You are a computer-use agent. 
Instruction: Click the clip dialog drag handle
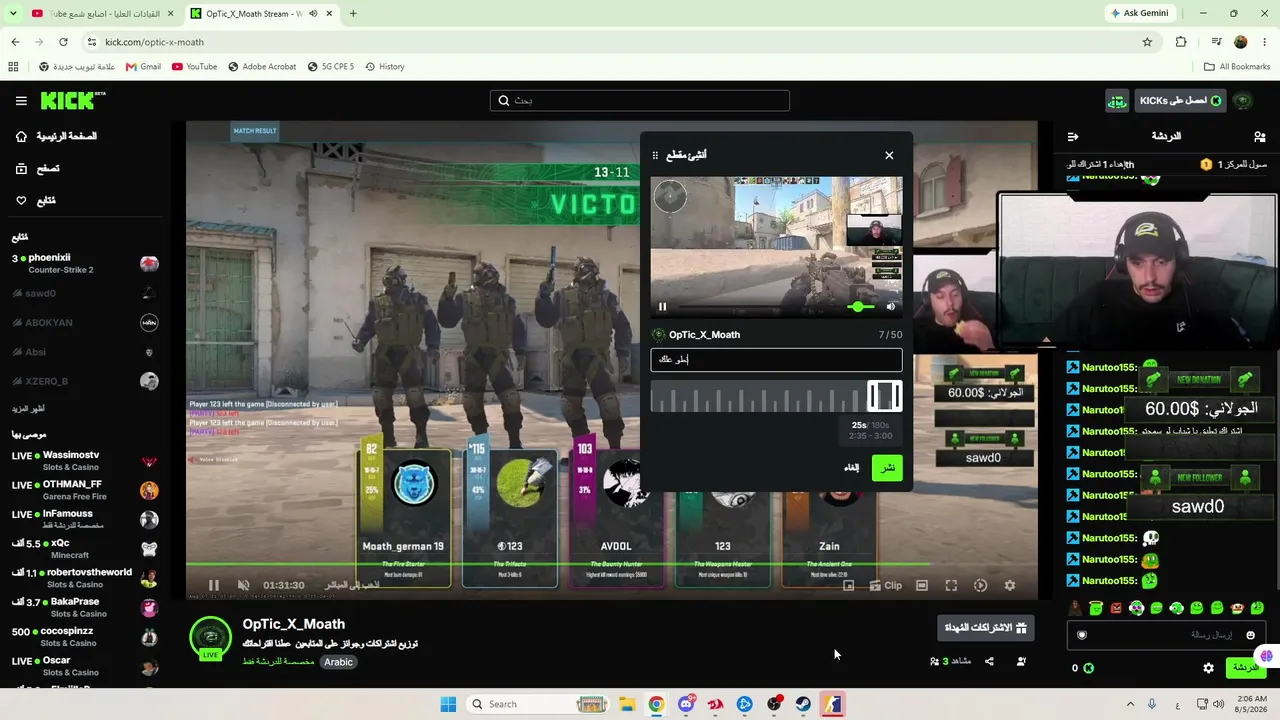coord(655,155)
